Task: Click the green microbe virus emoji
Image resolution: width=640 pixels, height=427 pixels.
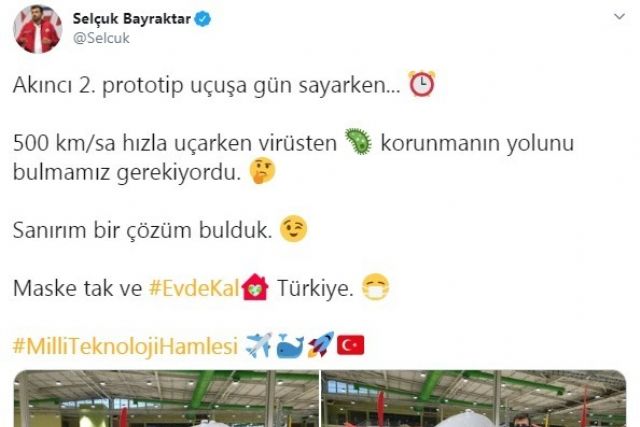Action: tap(358, 142)
